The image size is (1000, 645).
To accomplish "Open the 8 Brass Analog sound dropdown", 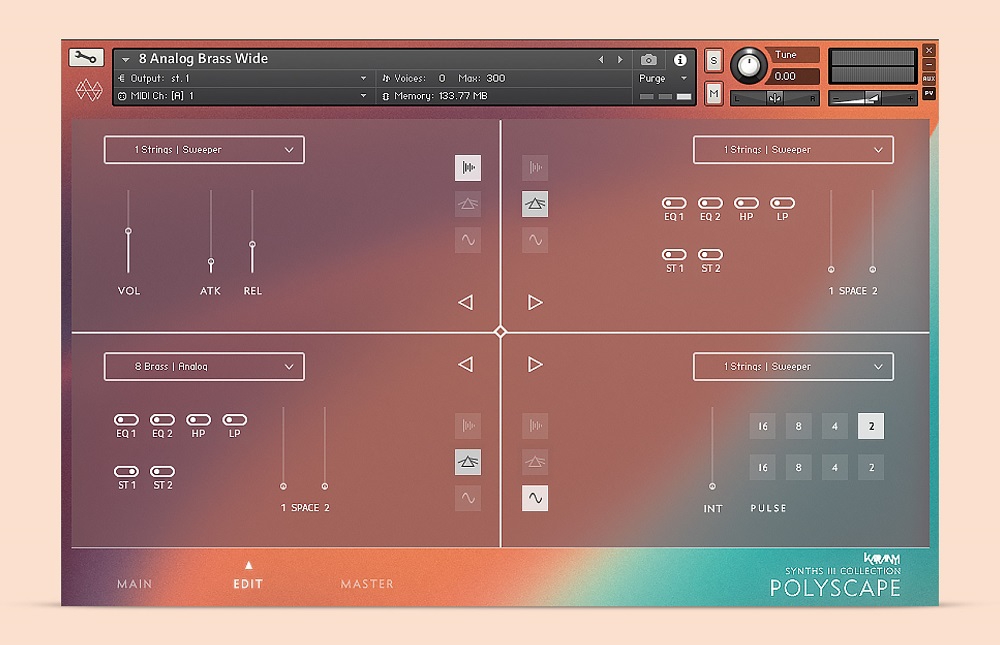I will click(x=204, y=367).
